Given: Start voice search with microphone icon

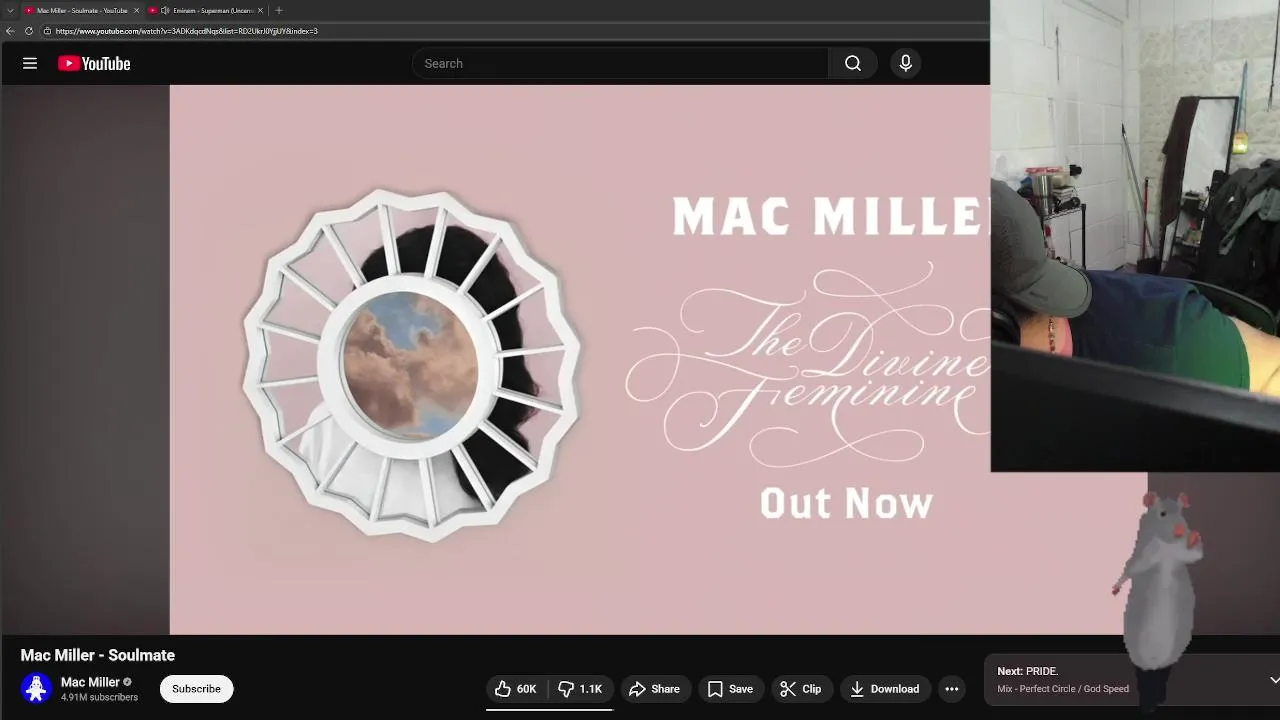Looking at the screenshot, I should click(906, 63).
